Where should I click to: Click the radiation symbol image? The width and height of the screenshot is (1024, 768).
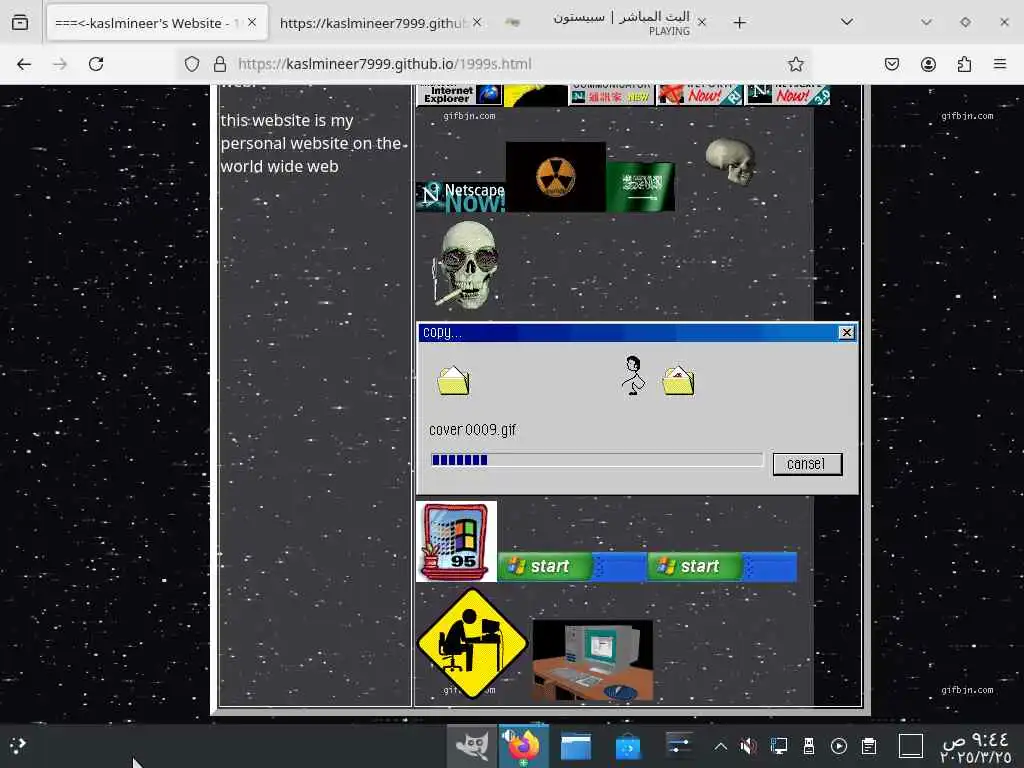[x=556, y=176]
